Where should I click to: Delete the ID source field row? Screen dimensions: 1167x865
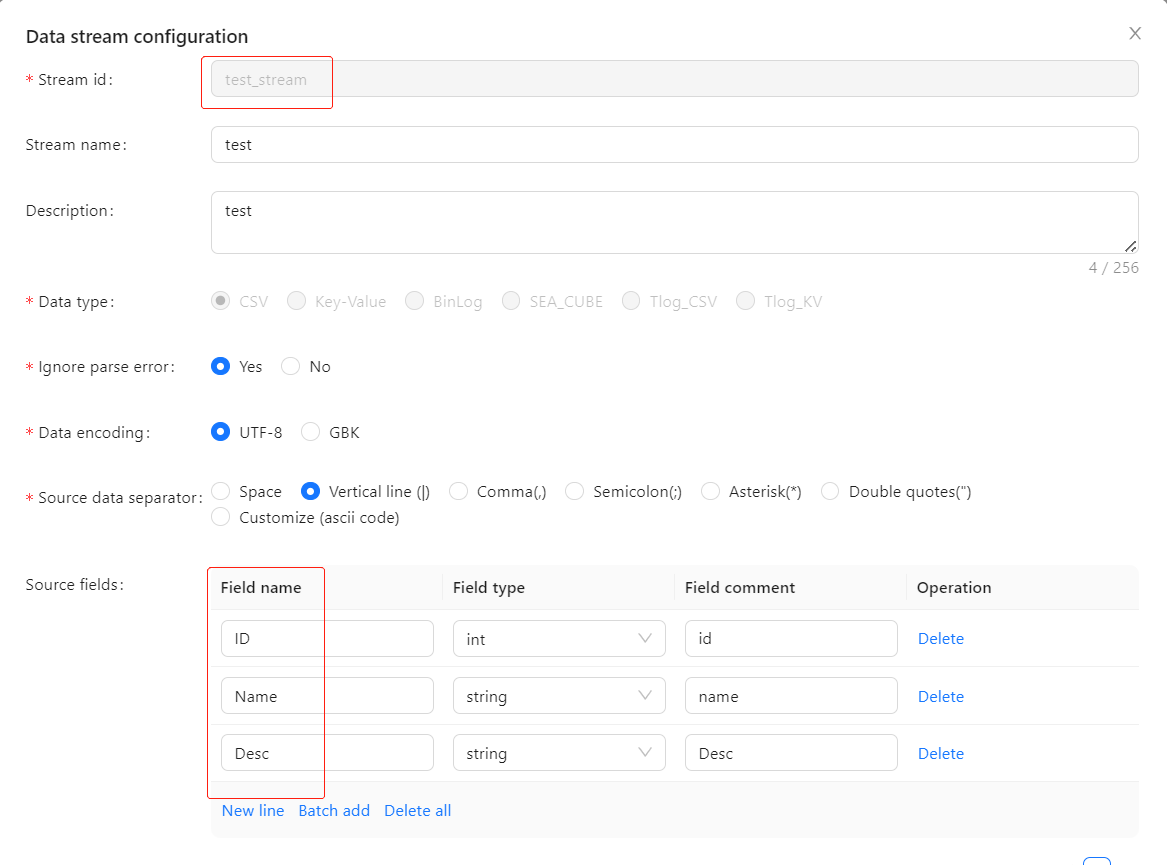point(940,639)
